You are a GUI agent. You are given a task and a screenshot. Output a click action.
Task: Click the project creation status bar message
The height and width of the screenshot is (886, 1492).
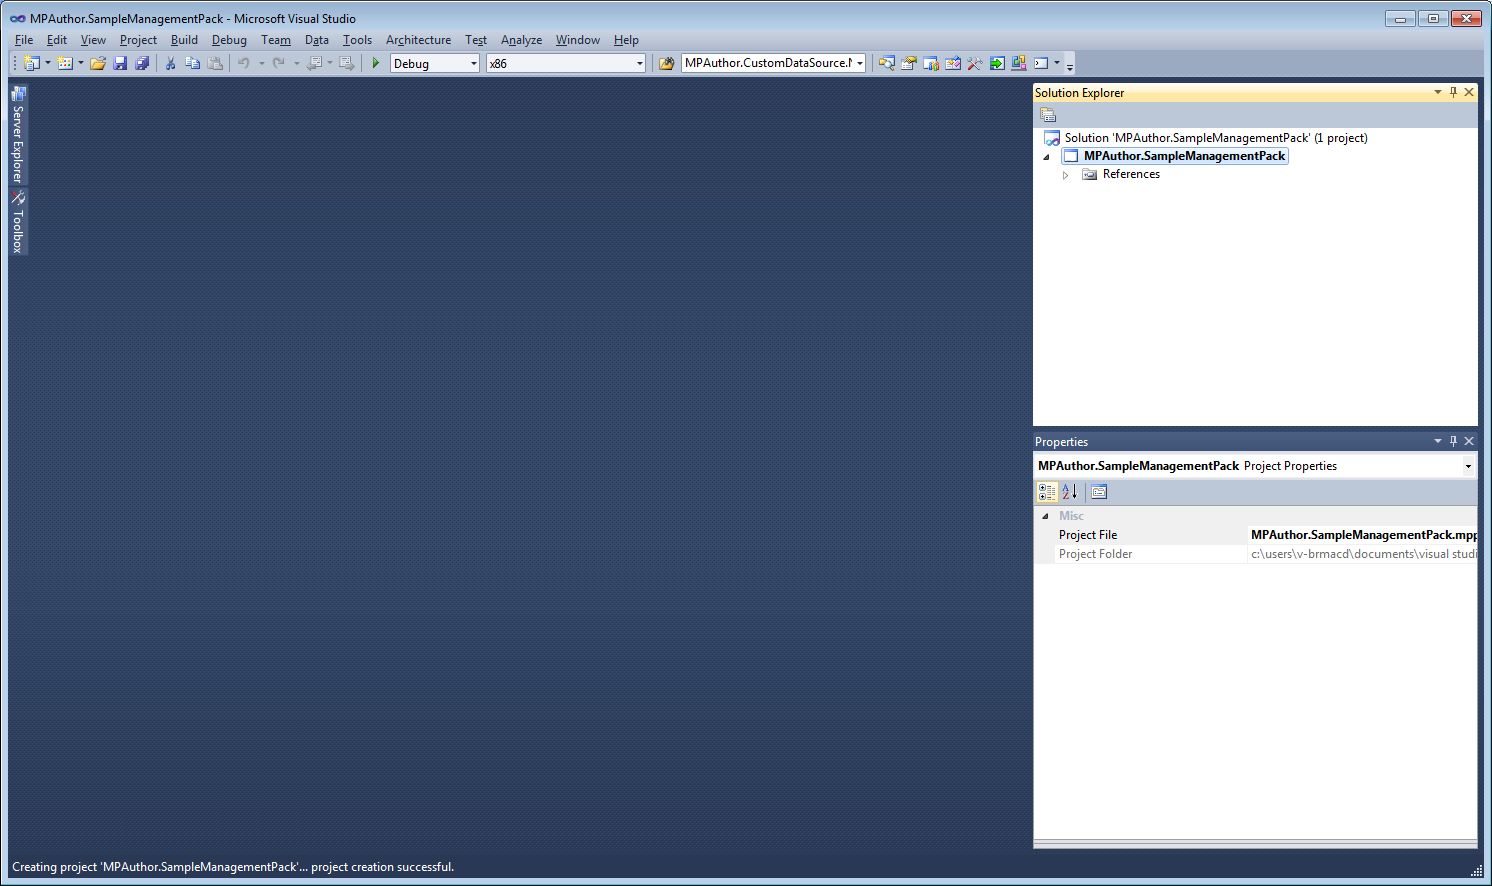pyautogui.click(x=233, y=867)
